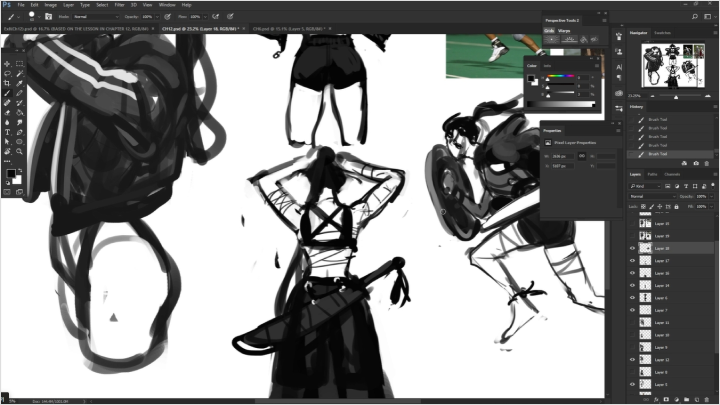Switch to the Channels tab
Image resolution: width=720 pixels, height=405 pixels.
(672, 174)
